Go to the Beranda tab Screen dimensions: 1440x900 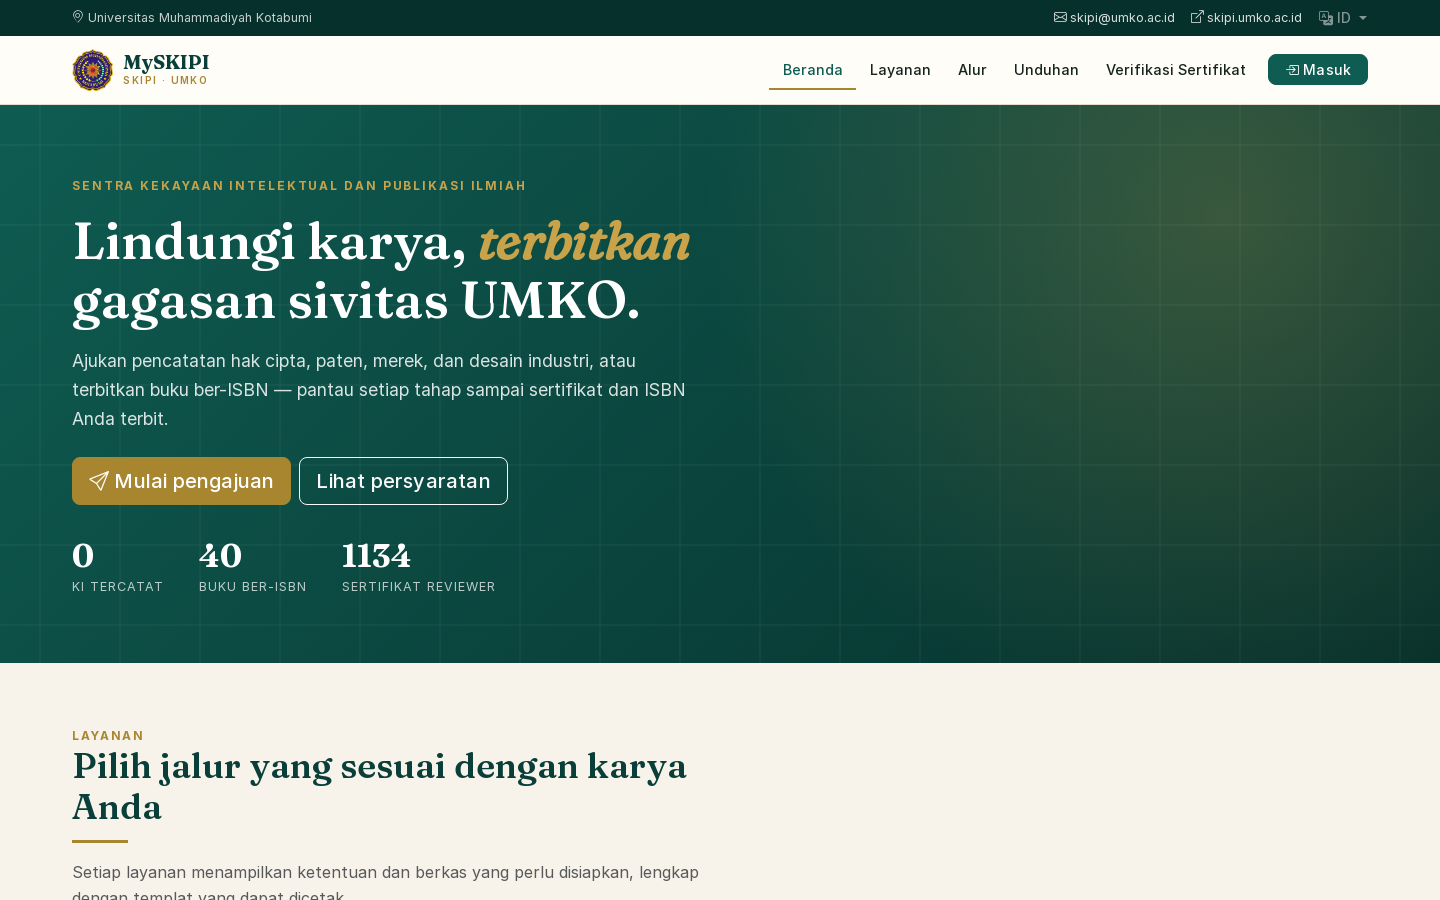(812, 70)
